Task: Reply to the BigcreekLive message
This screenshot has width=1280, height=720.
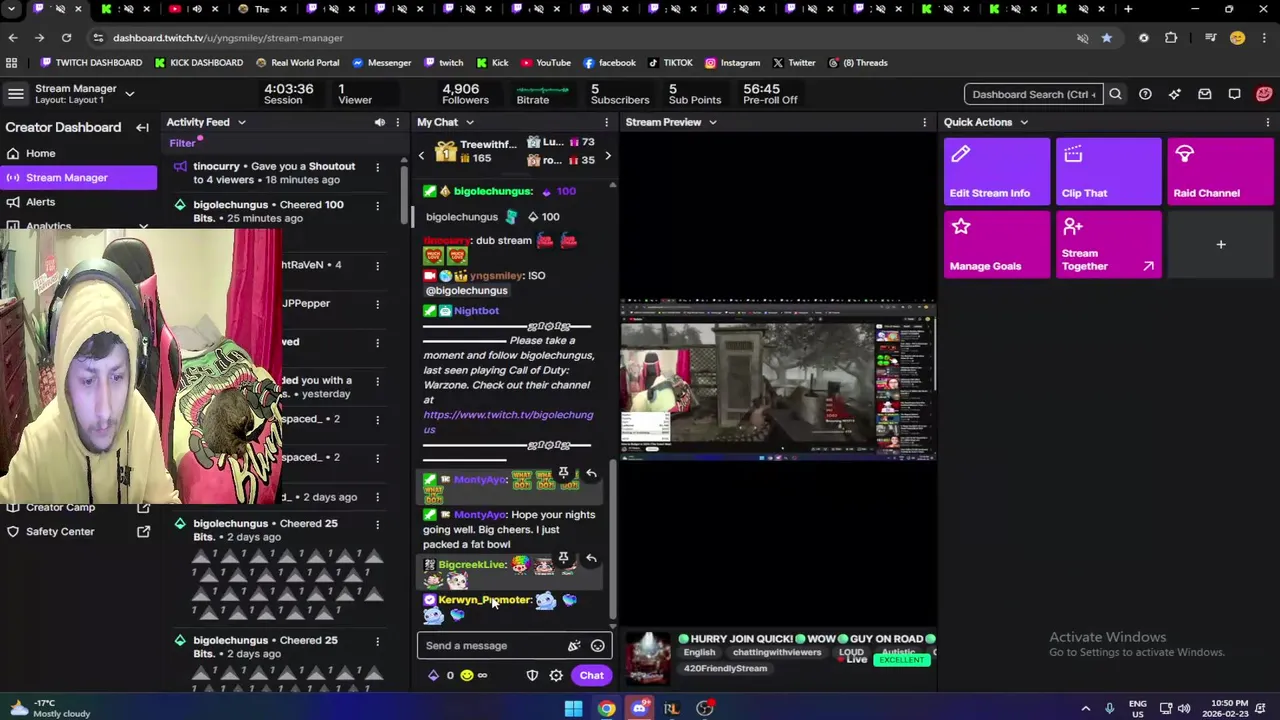Action: 591,558
